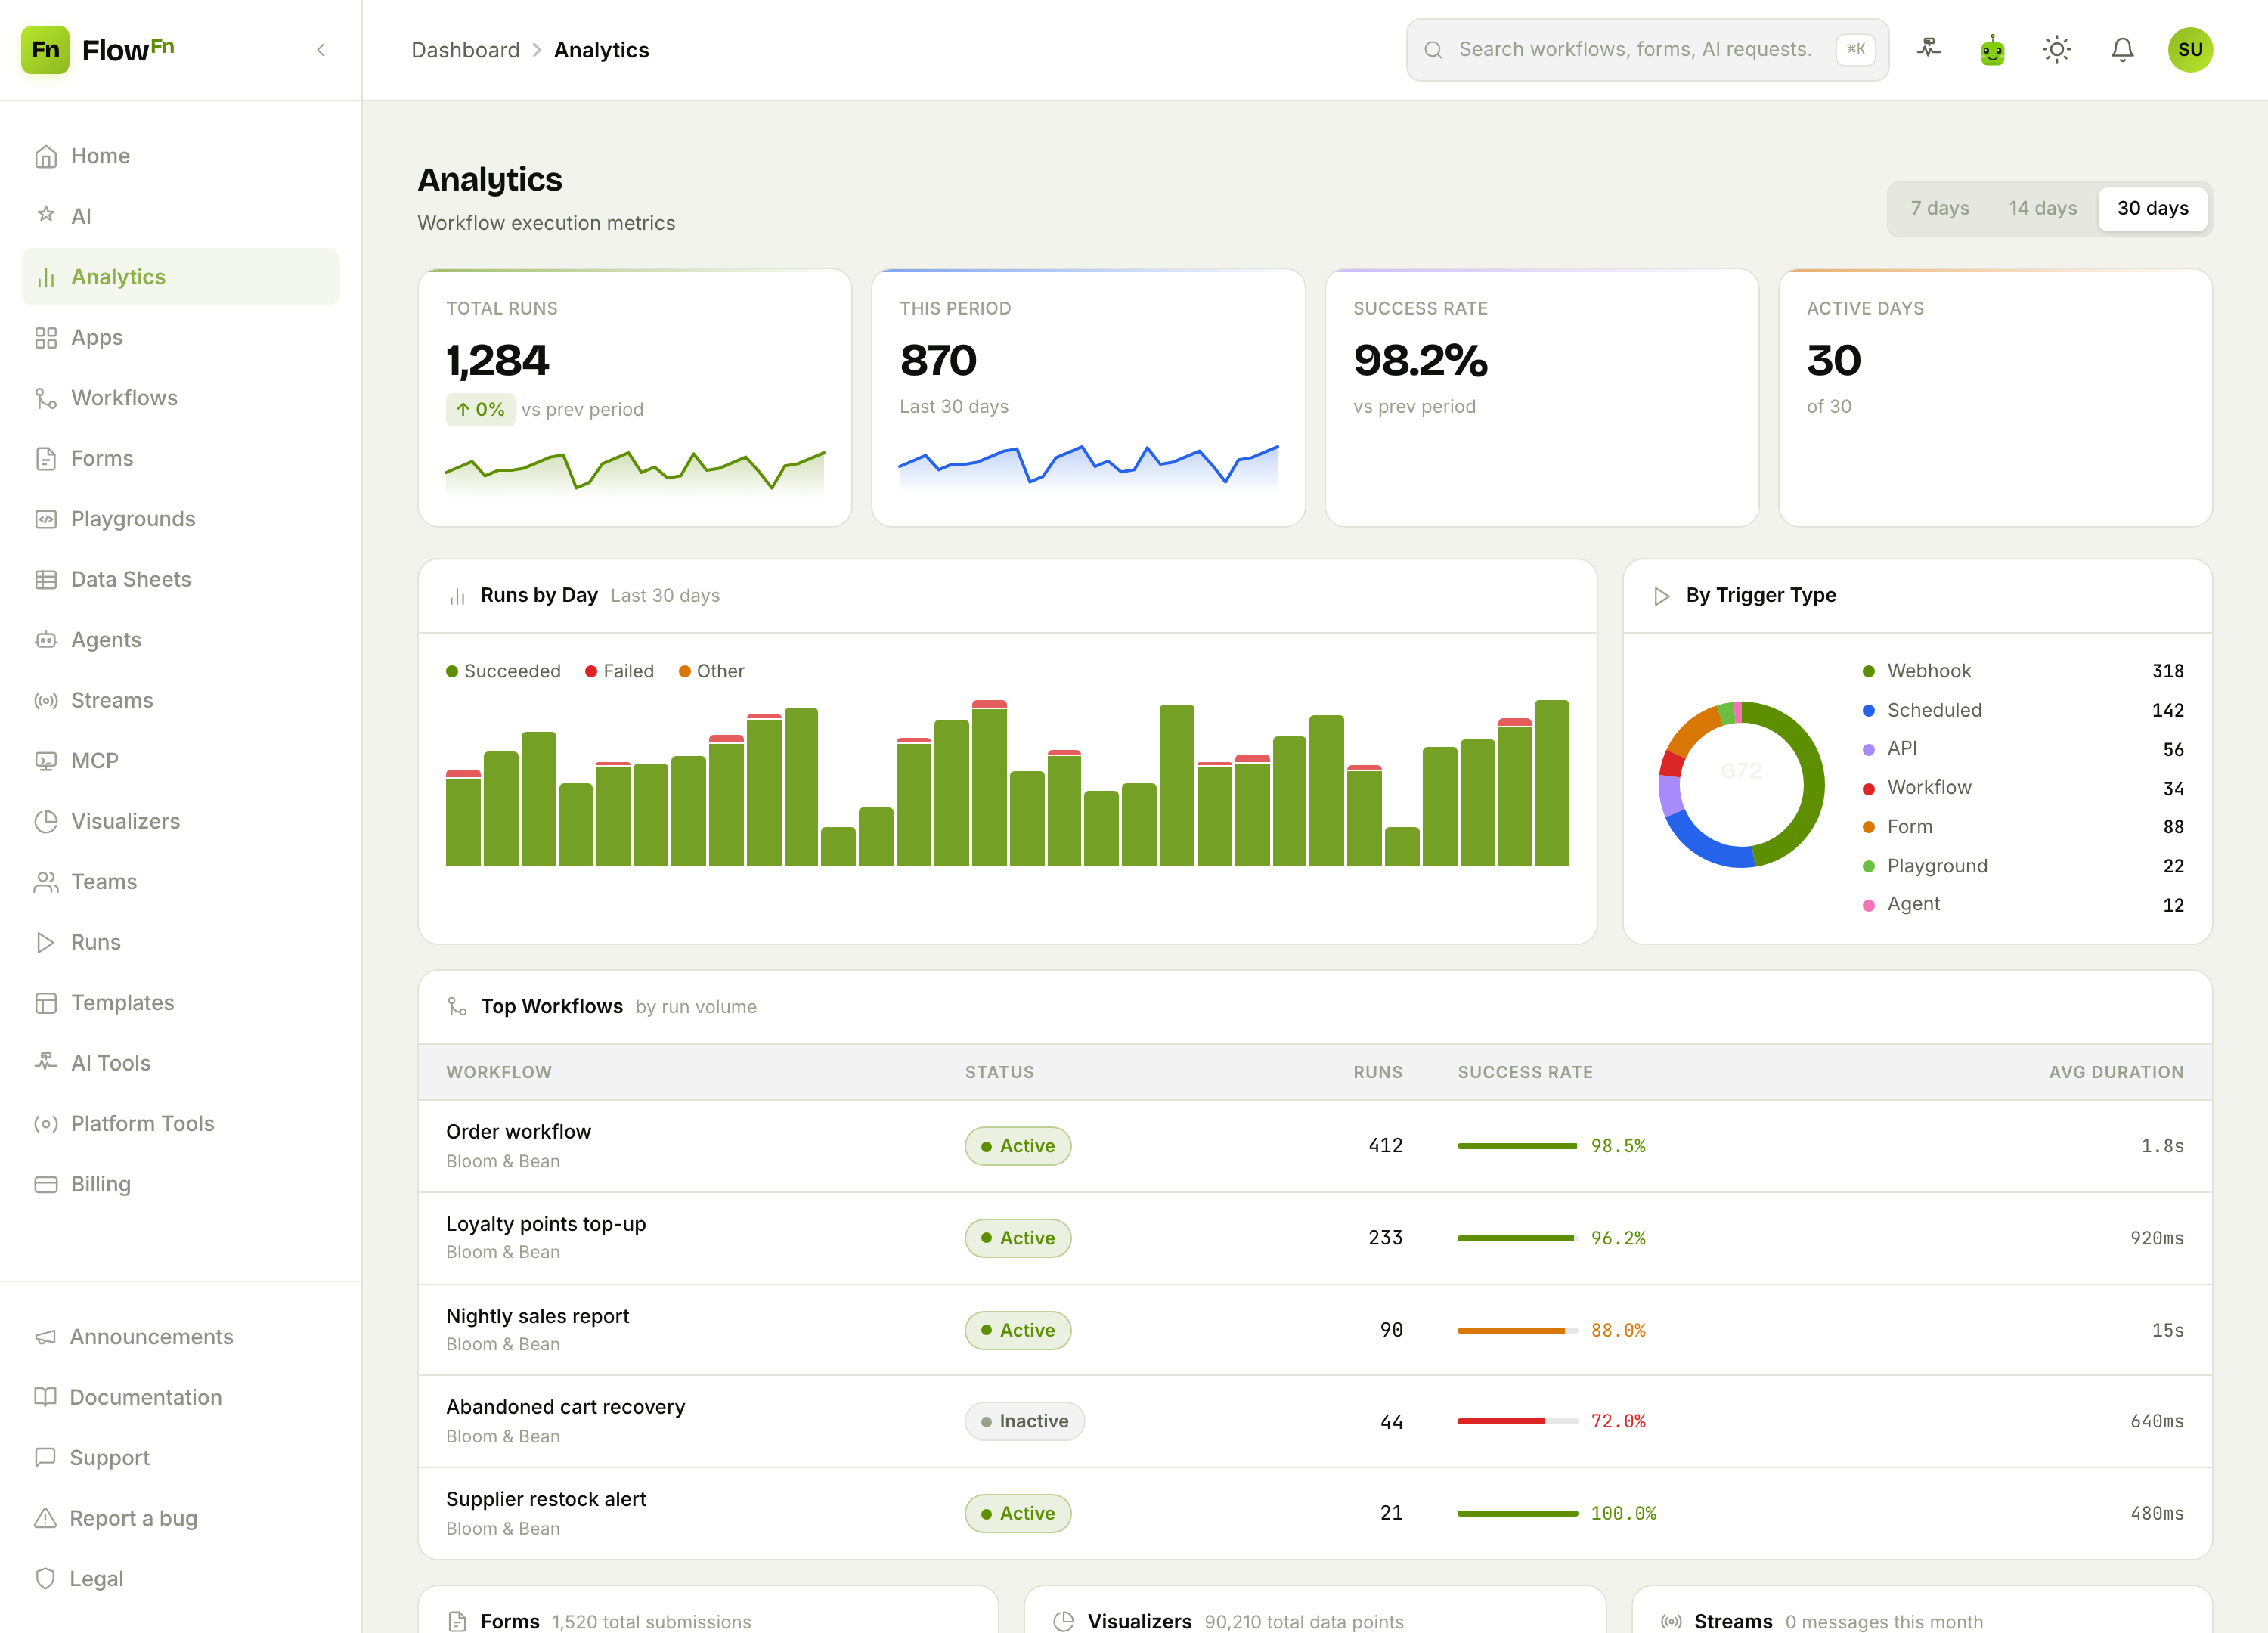The height and width of the screenshot is (1633, 2268).
Task: Open the Platform Tools sidebar icon
Action: point(46,1124)
